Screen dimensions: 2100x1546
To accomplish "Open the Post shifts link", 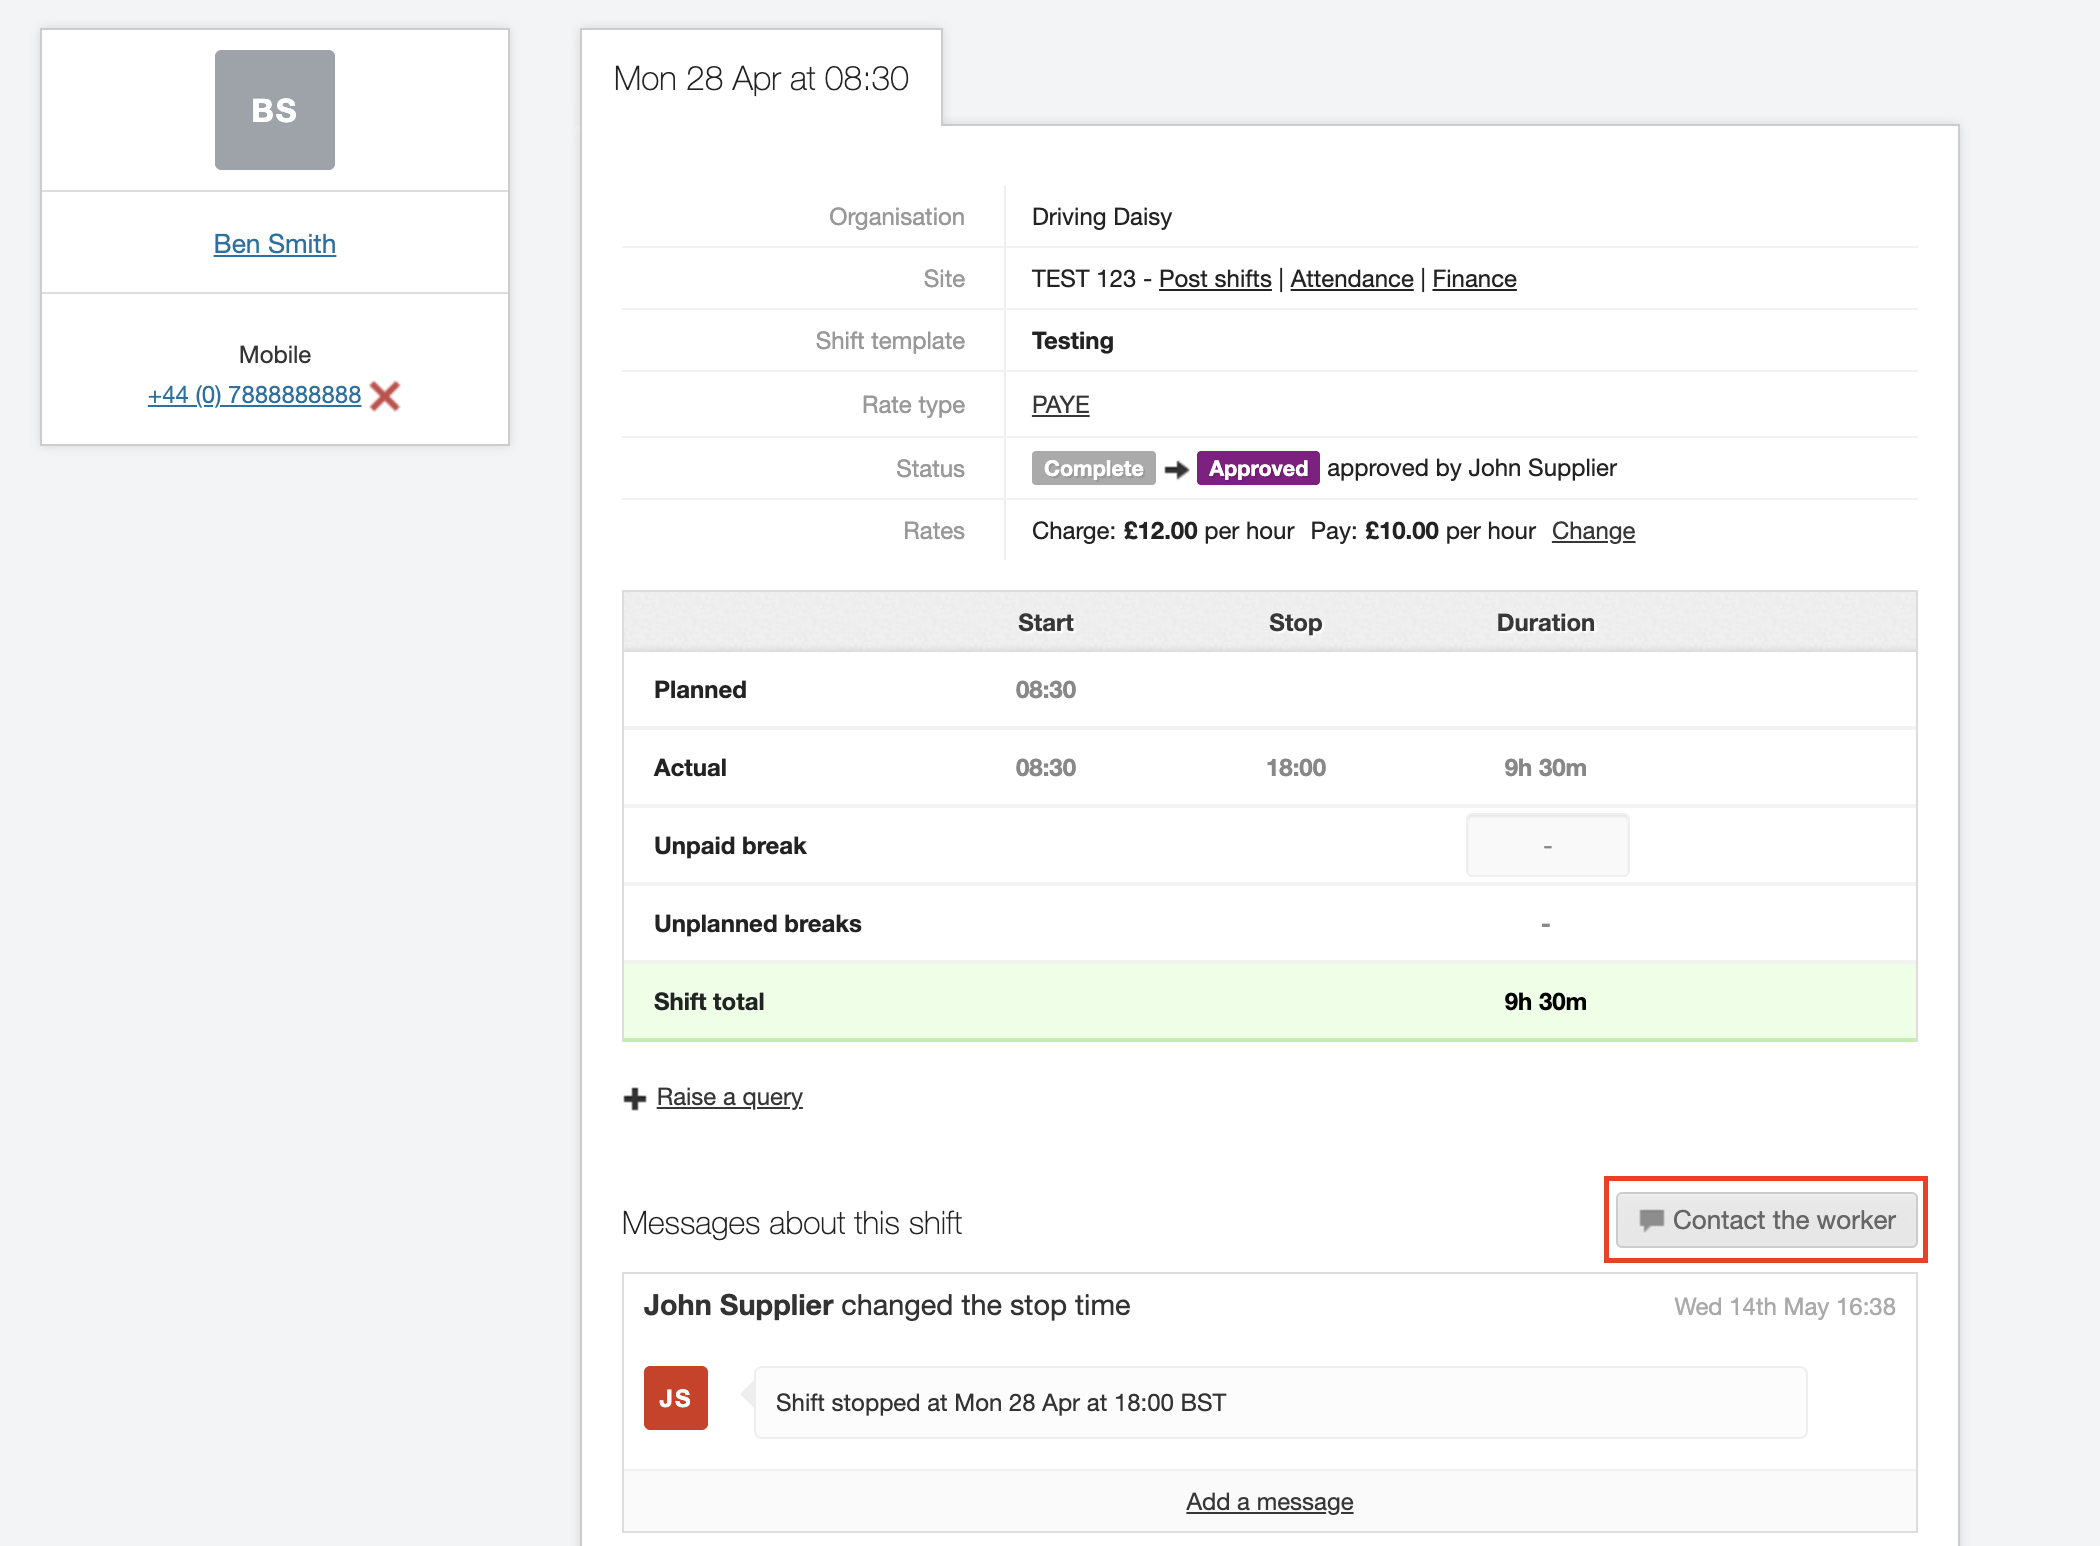I will [x=1214, y=279].
